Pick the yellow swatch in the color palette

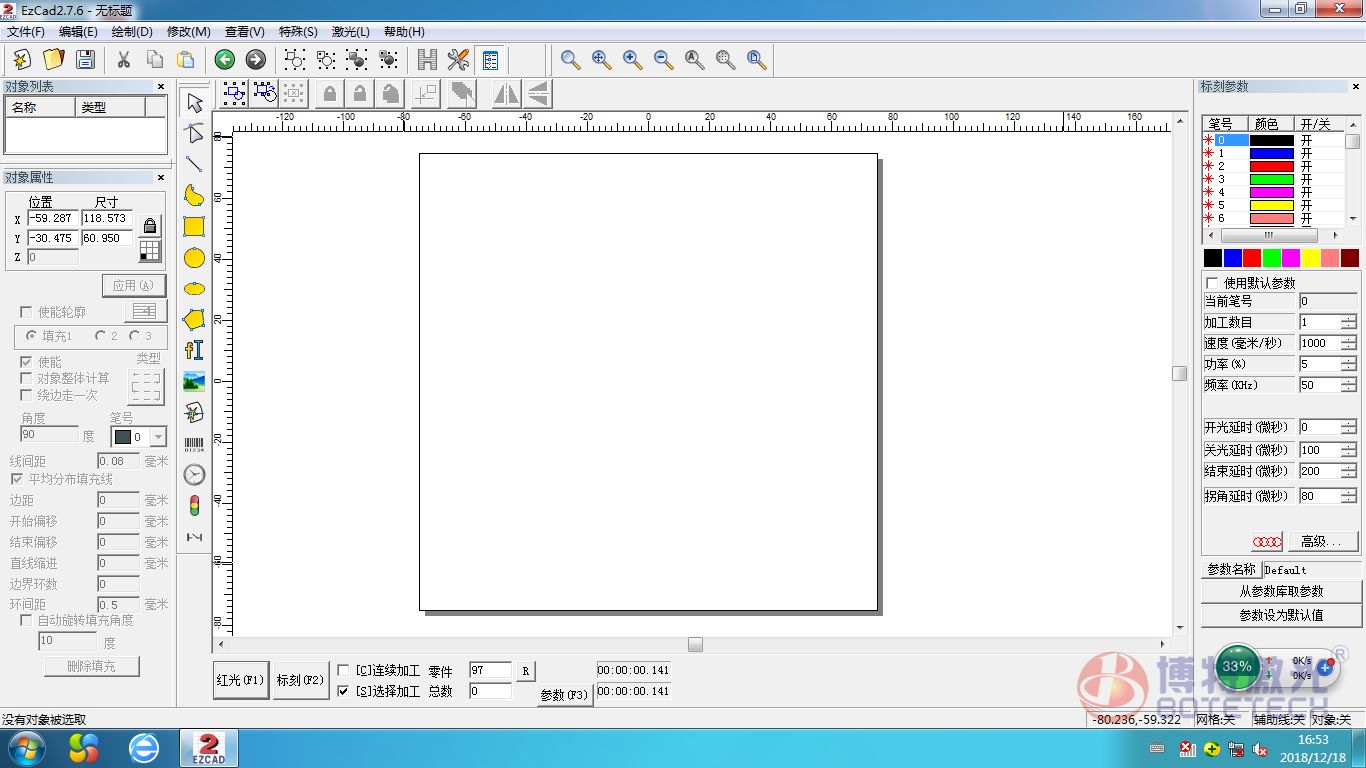point(1310,258)
